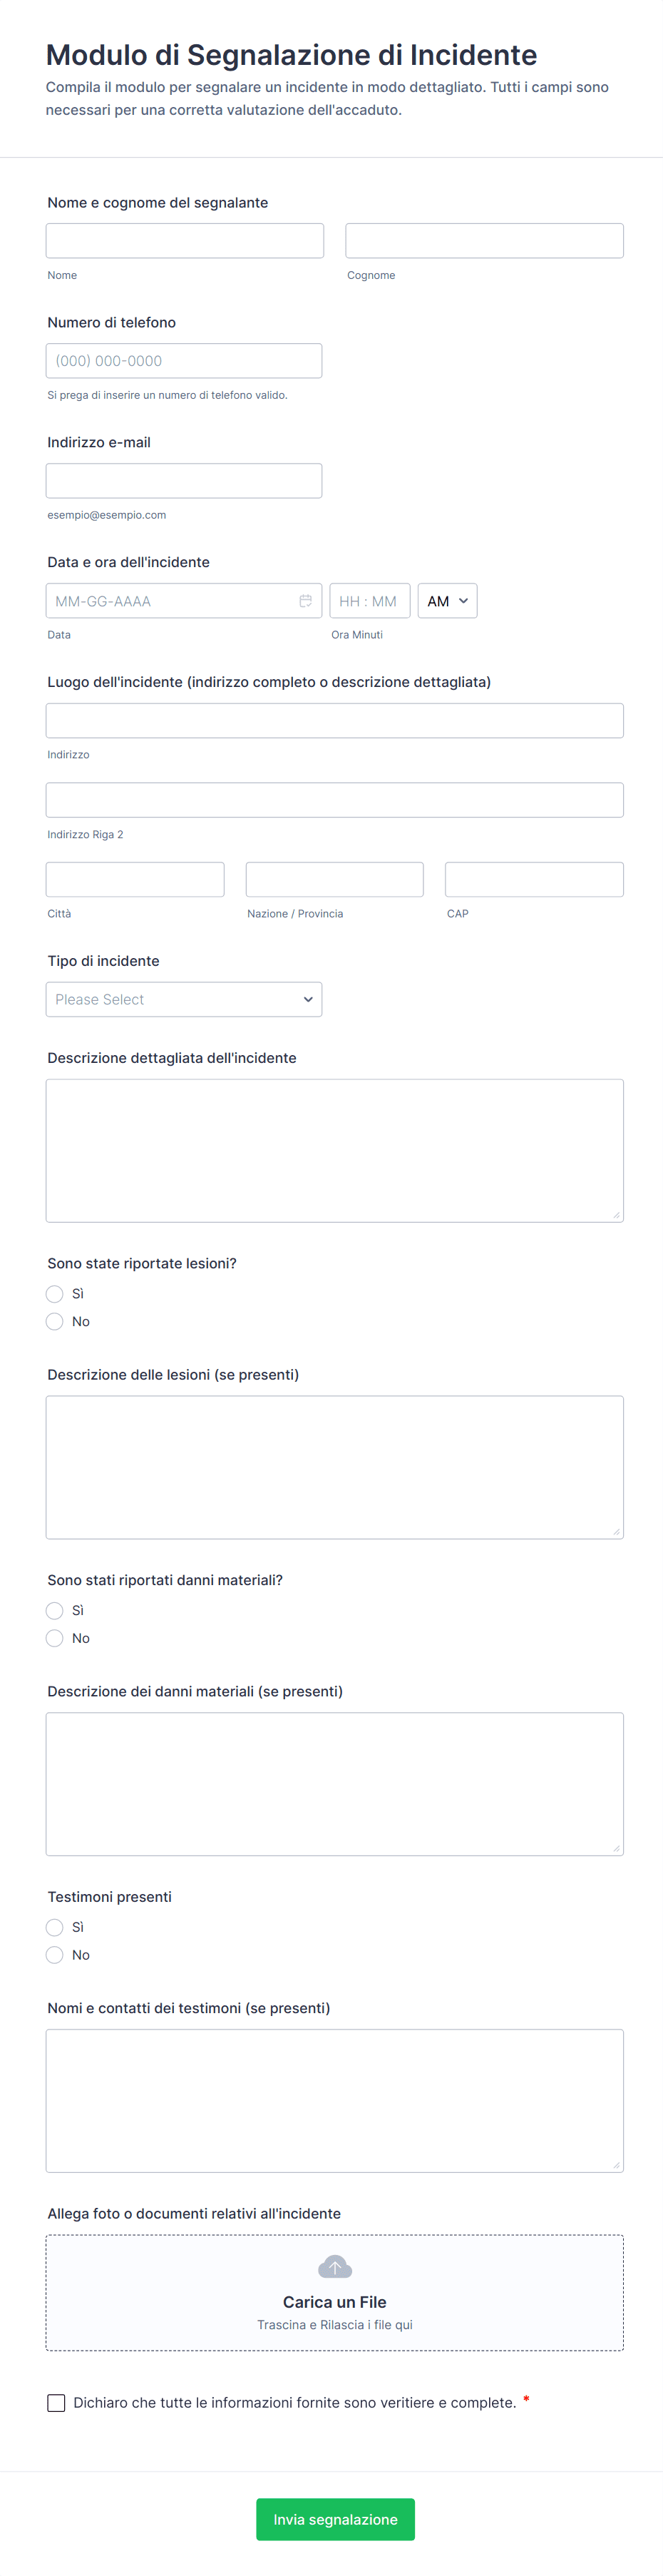Select No for injuries reported
Viewport: 663px width, 2576px height.
pyautogui.click(x=55, y=1322)
